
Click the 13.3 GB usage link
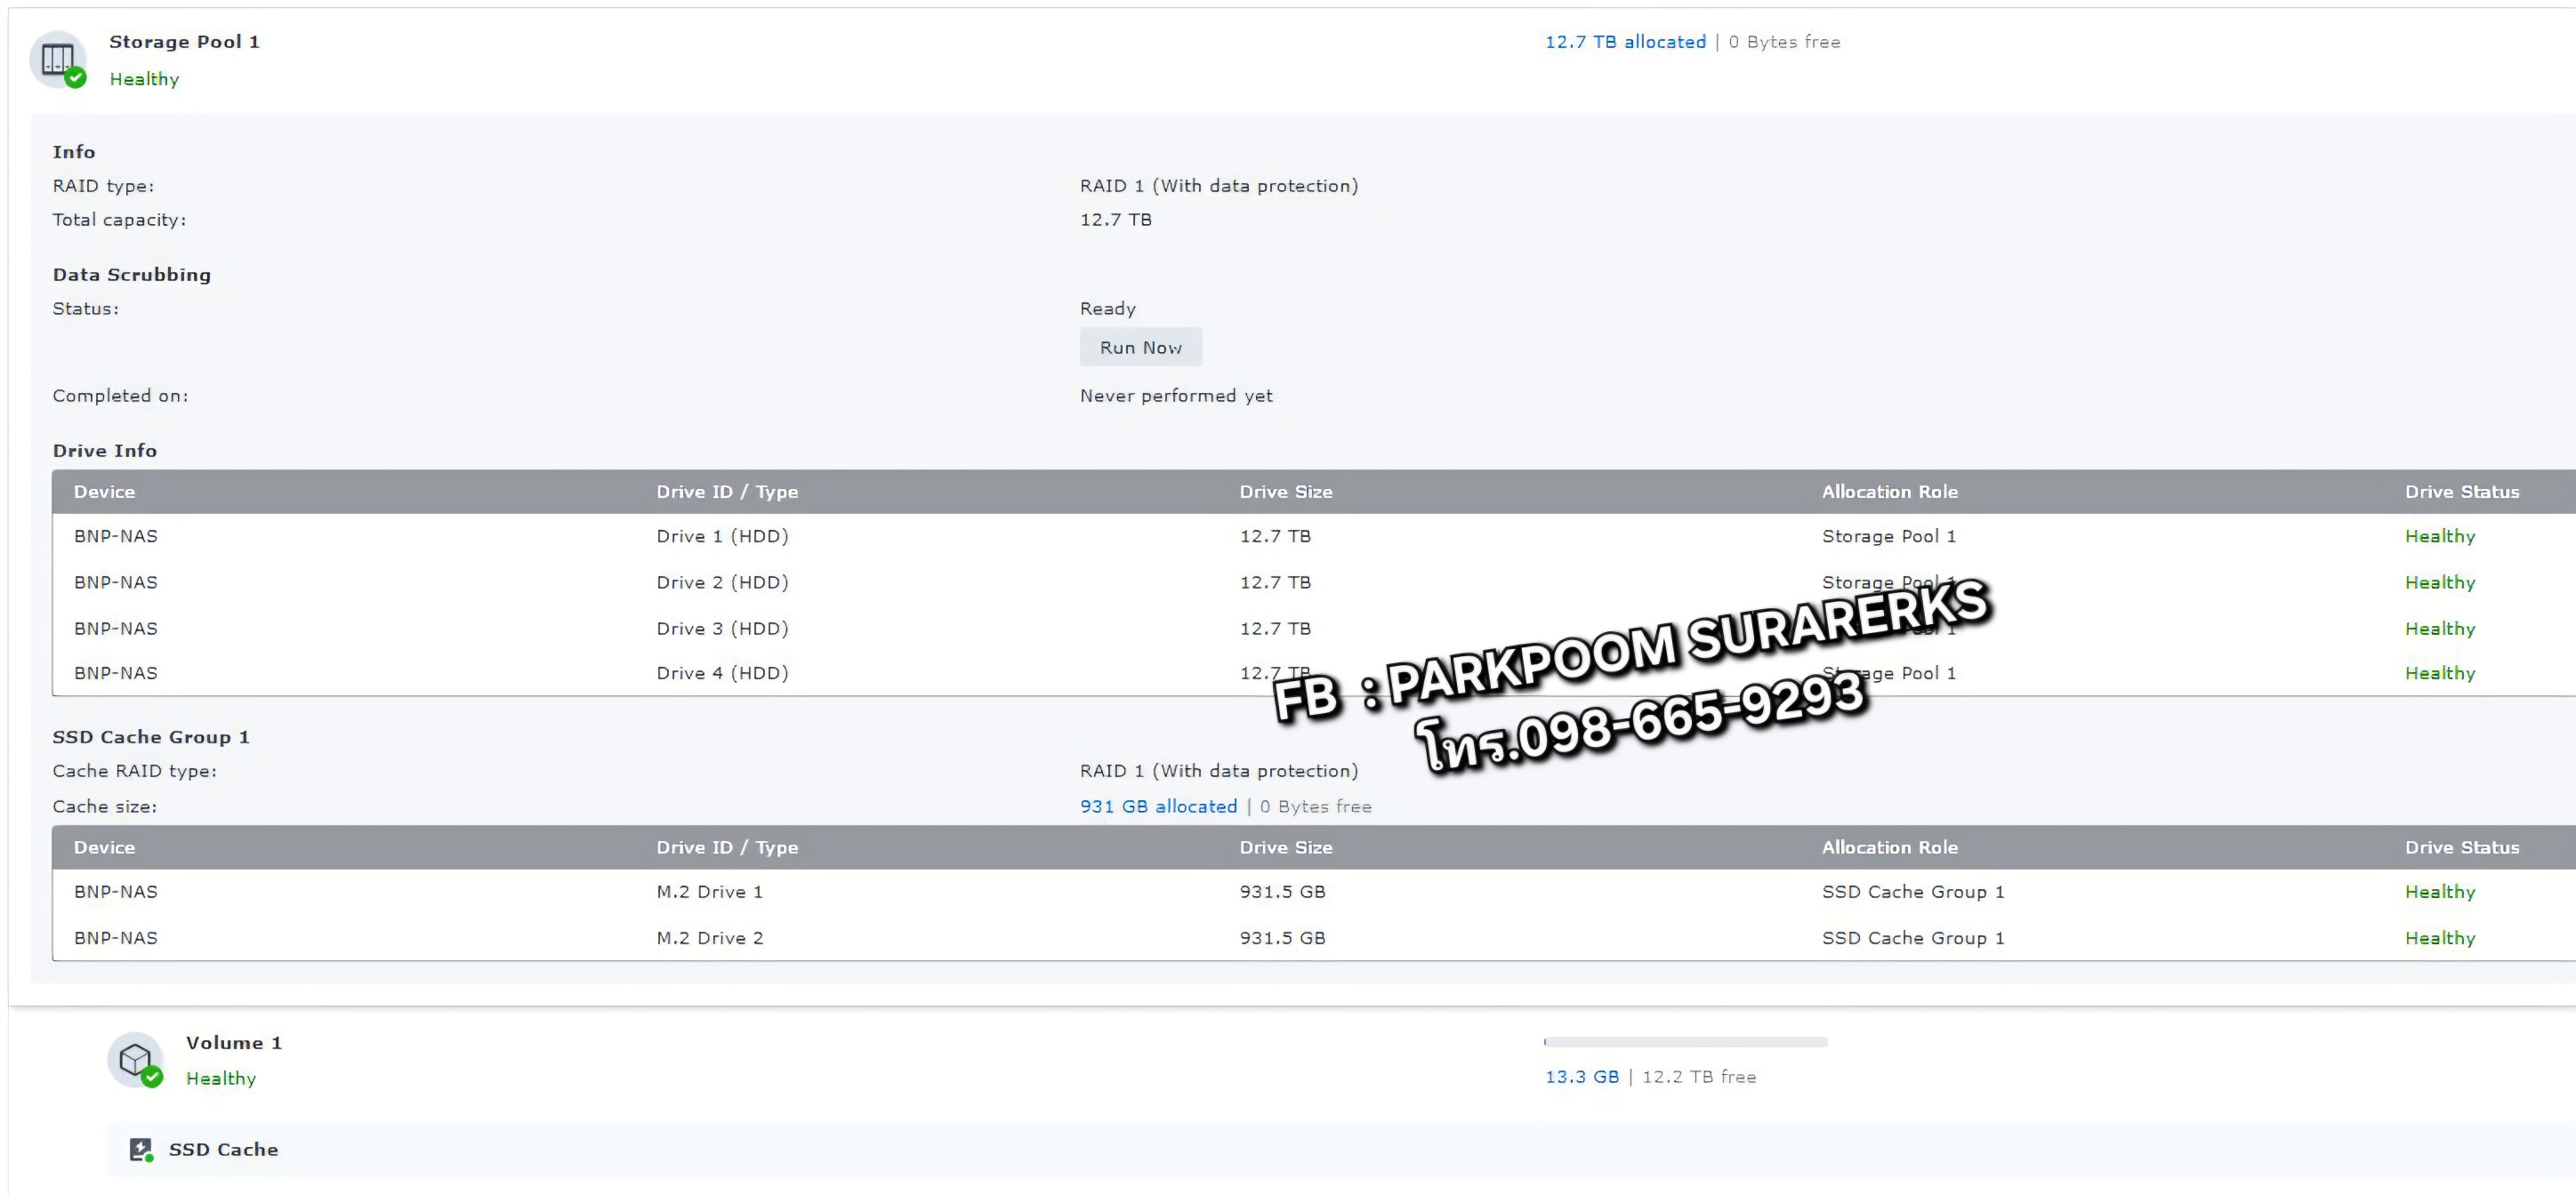[1581, 1077]
